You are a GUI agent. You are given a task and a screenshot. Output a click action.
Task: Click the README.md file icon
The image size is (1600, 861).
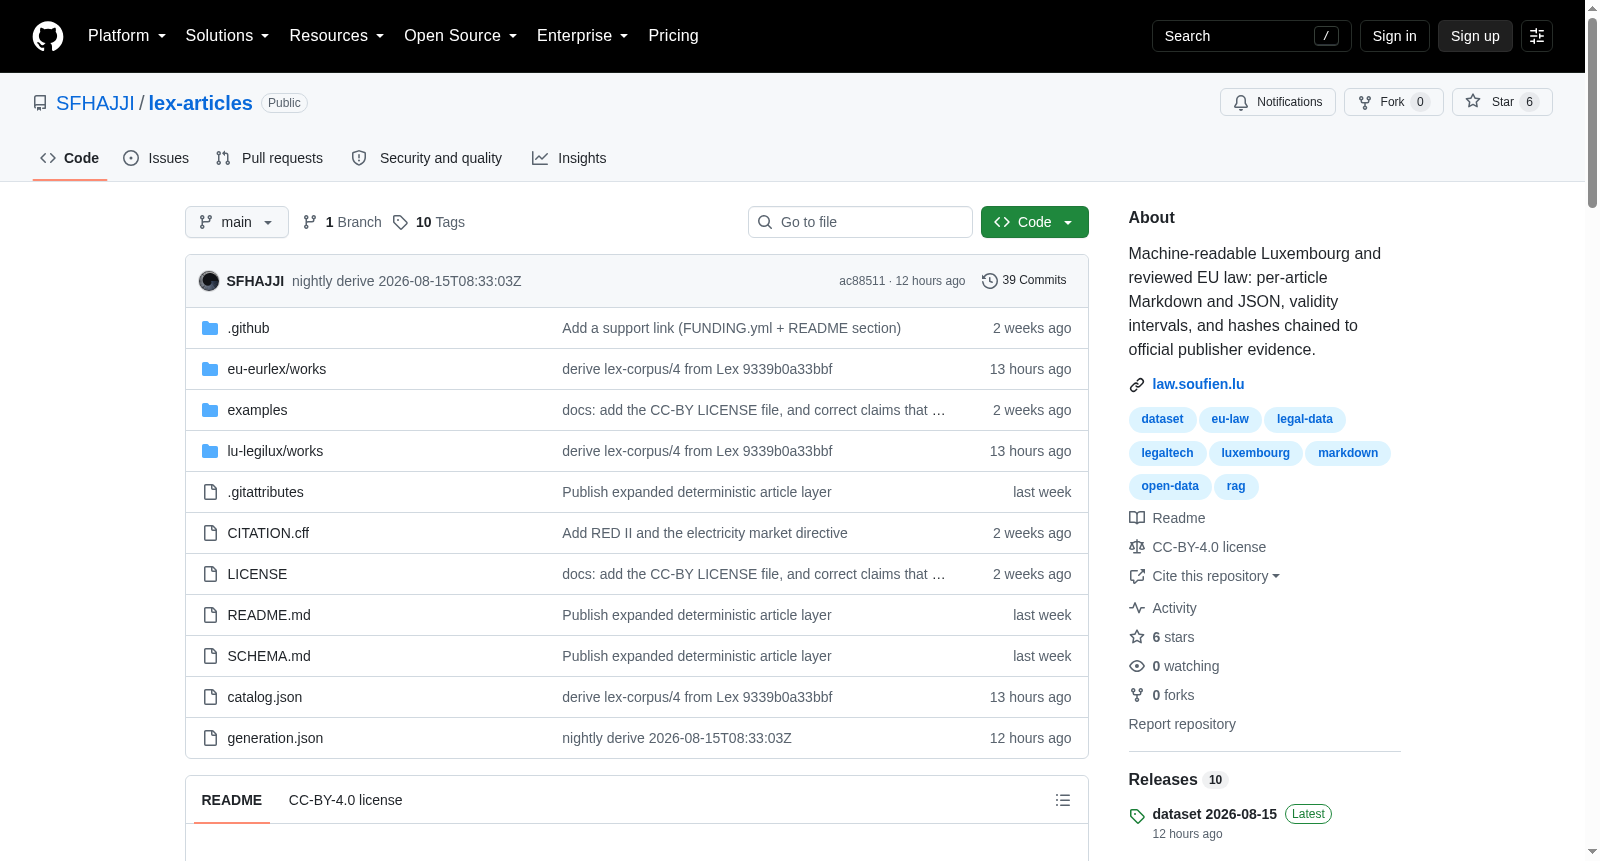[x=210, y=615]
